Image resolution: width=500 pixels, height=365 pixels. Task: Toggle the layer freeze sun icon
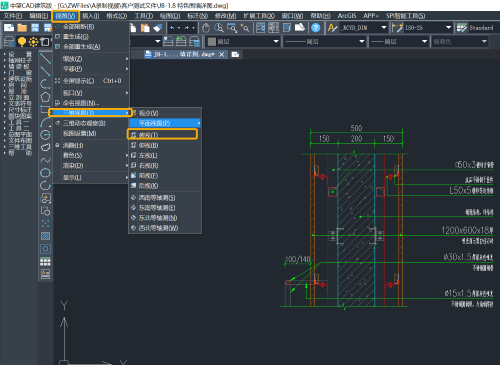point(33,42)
